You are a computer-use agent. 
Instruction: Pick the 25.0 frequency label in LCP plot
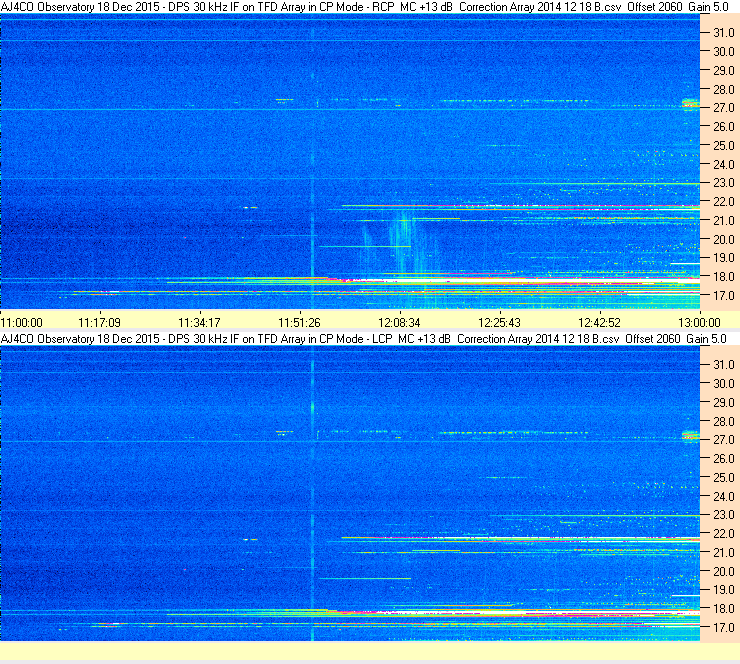(x=723, y=478)
